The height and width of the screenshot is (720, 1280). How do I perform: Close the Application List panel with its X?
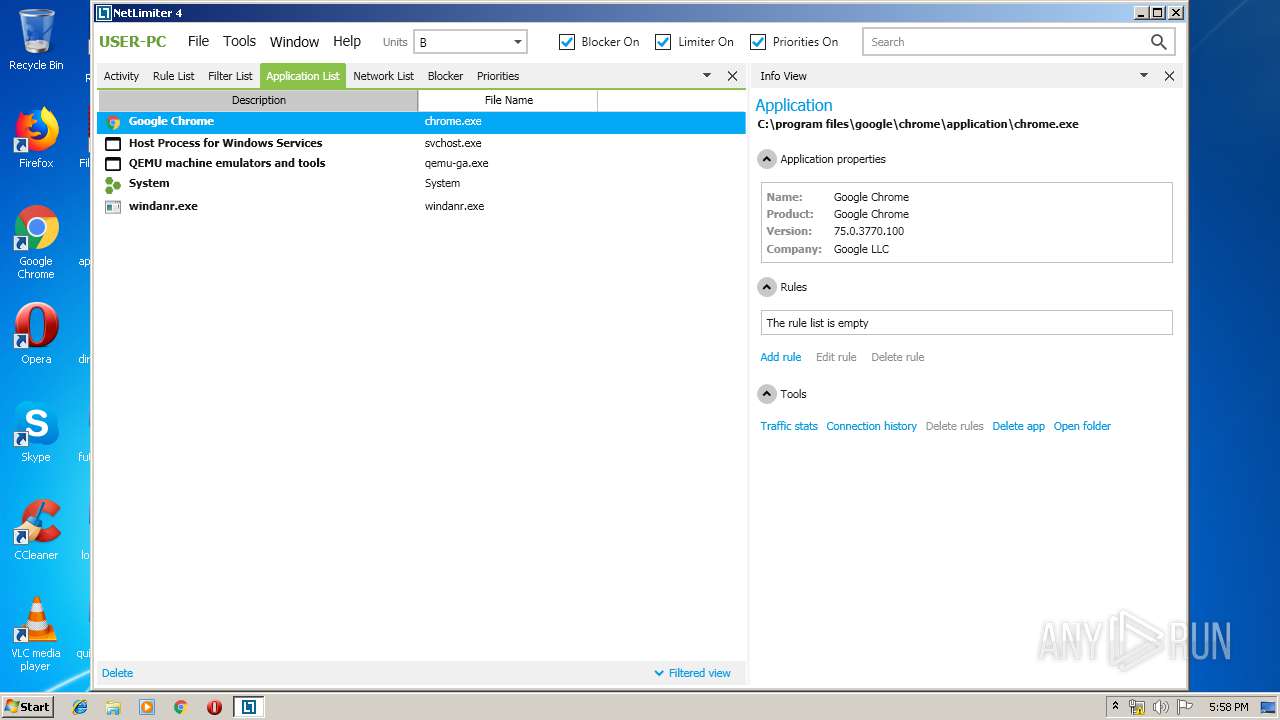coord(732,76)
